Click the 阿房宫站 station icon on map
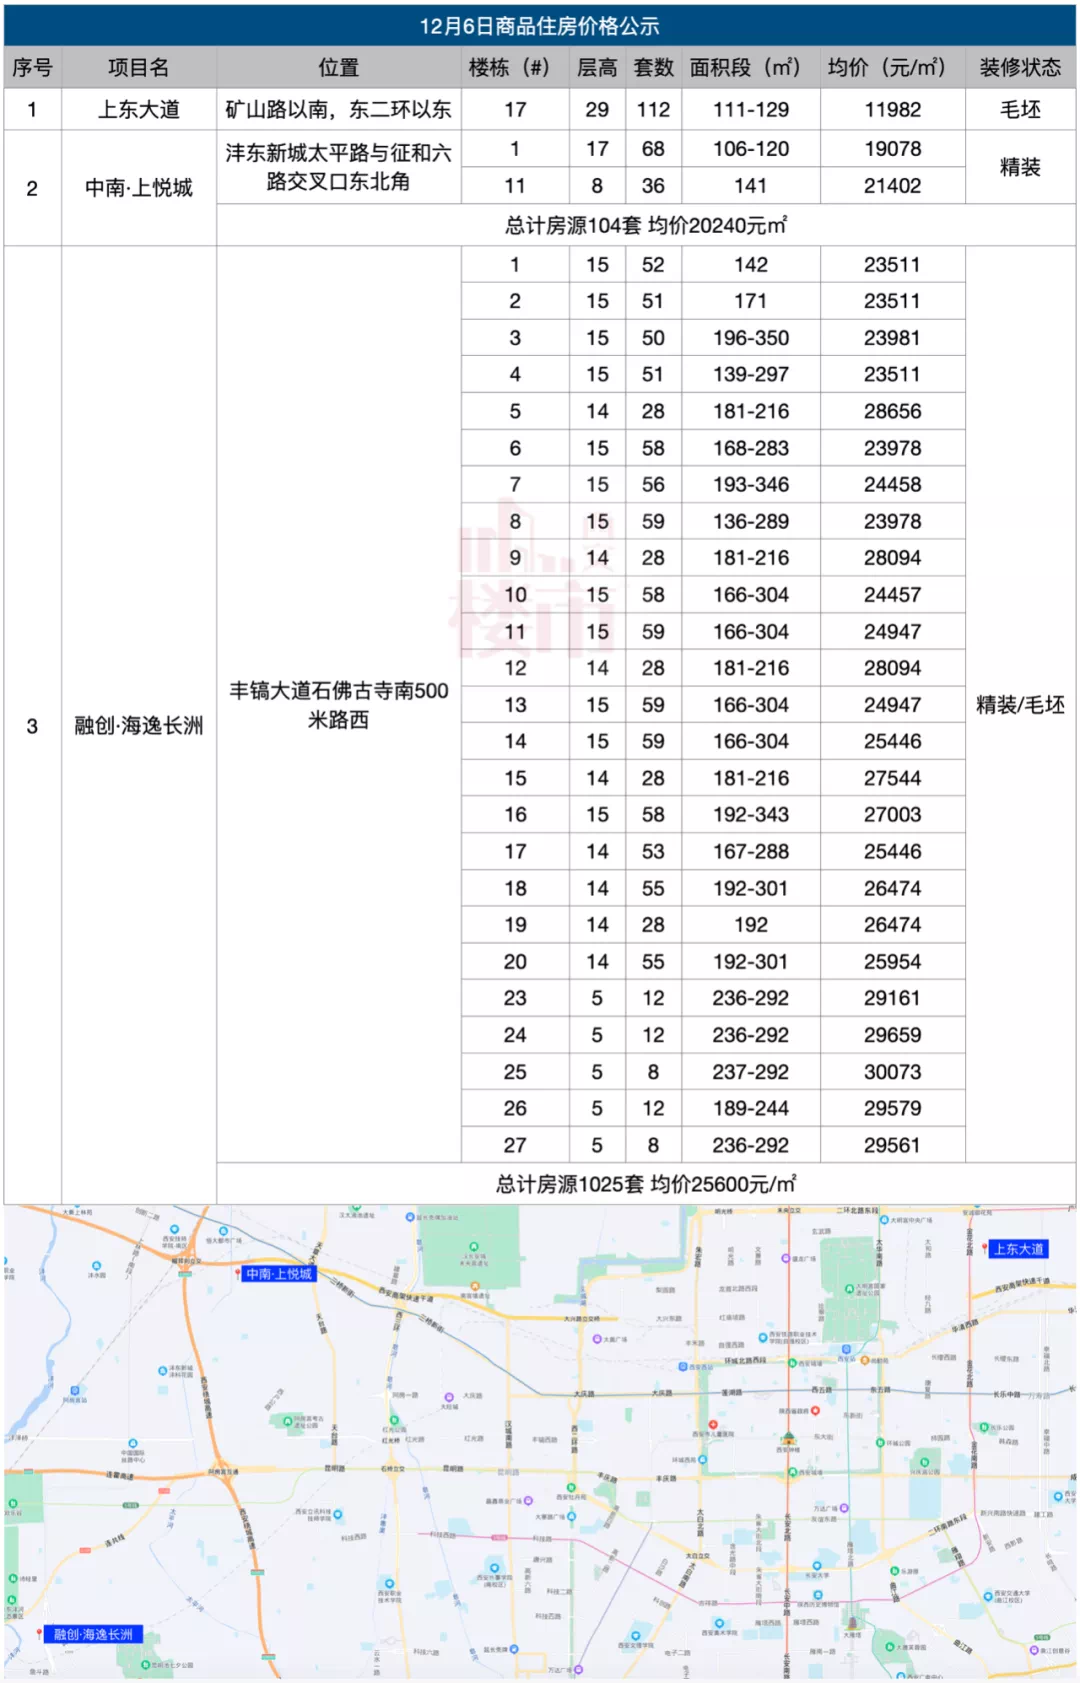 pyautogui.click(x=75, y=1390)
